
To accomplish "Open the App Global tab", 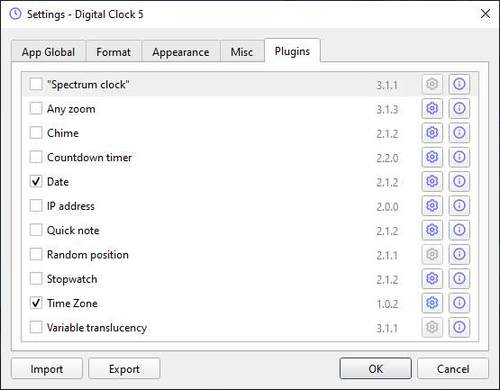I will click(x=48, y=52).
